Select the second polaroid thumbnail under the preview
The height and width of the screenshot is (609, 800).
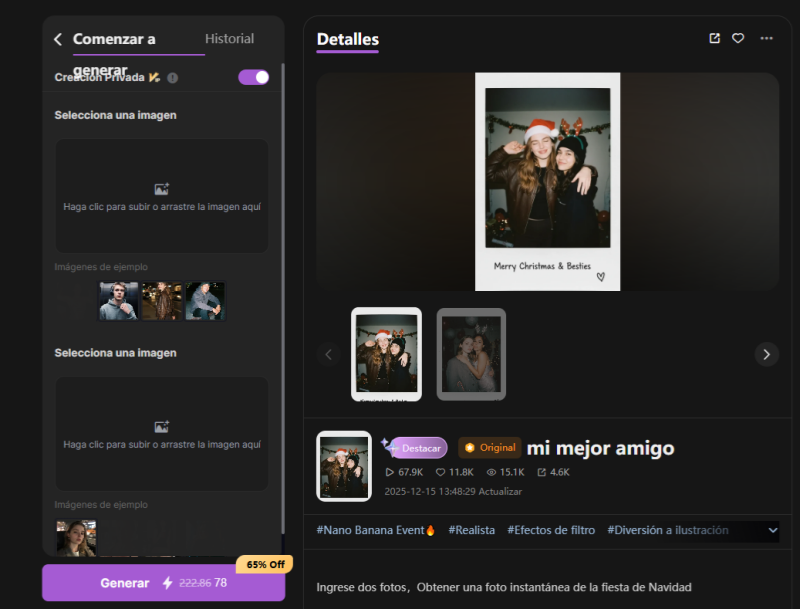pyautogui.click(x=471, y=354)
